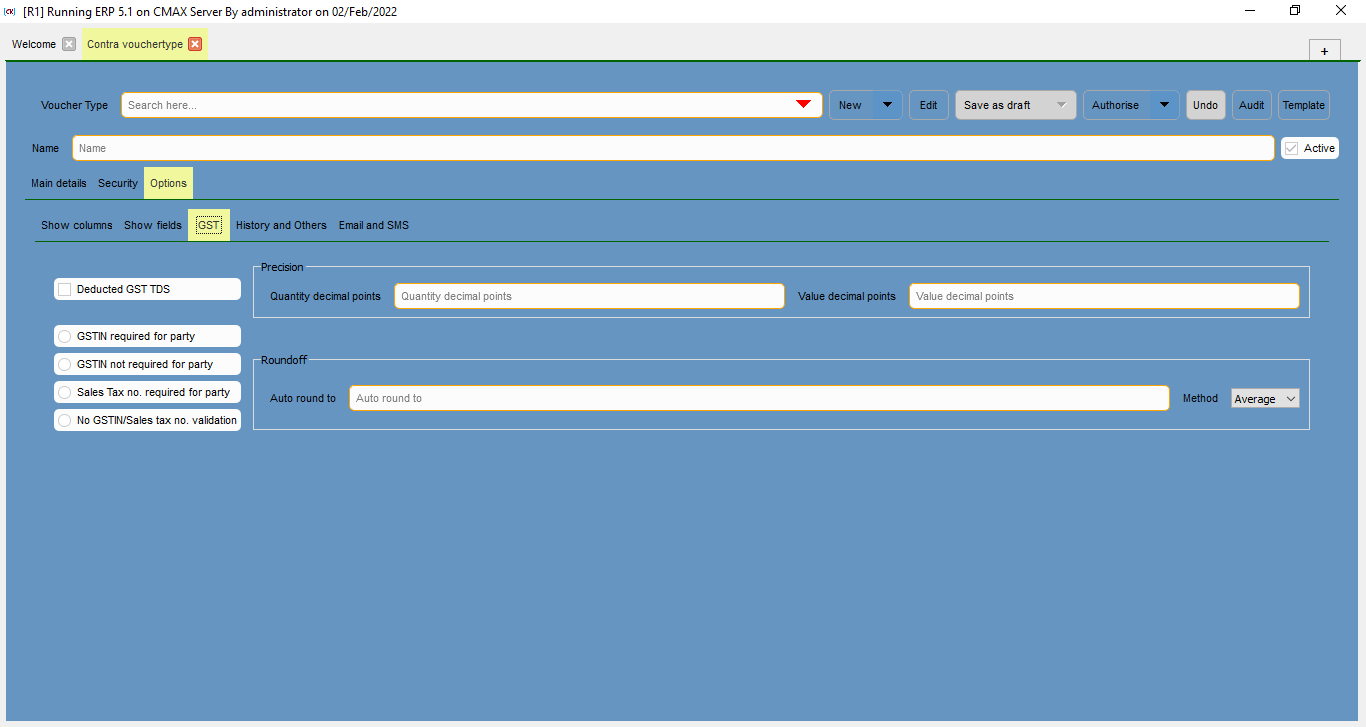Click the Auto round to field
This screenshot has height=727, width=1366.
coord(759,398)
